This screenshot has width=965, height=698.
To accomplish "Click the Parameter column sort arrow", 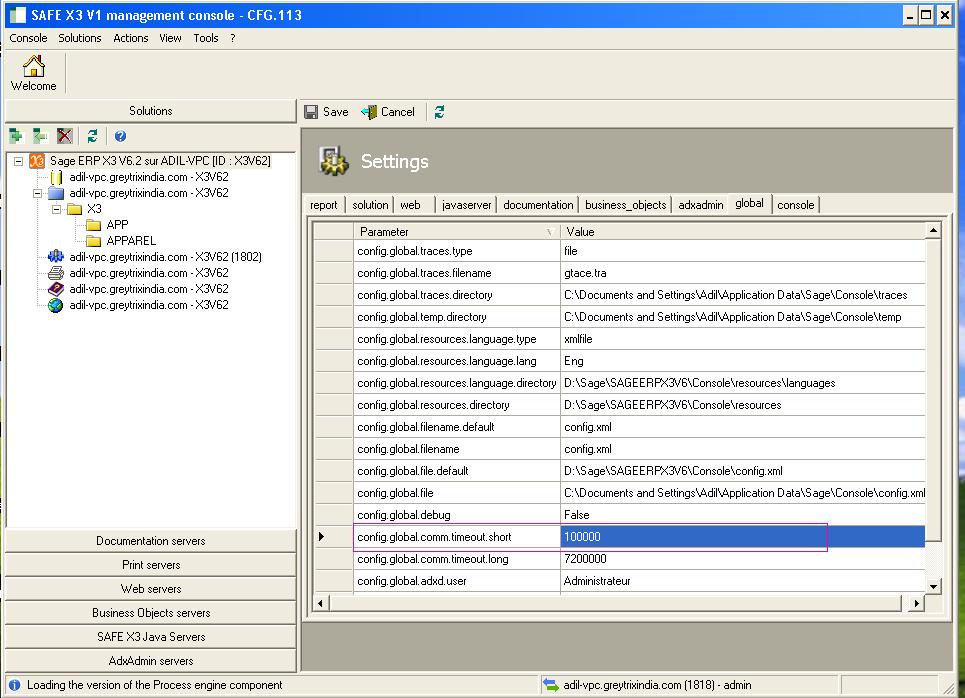I will point(550,232).
